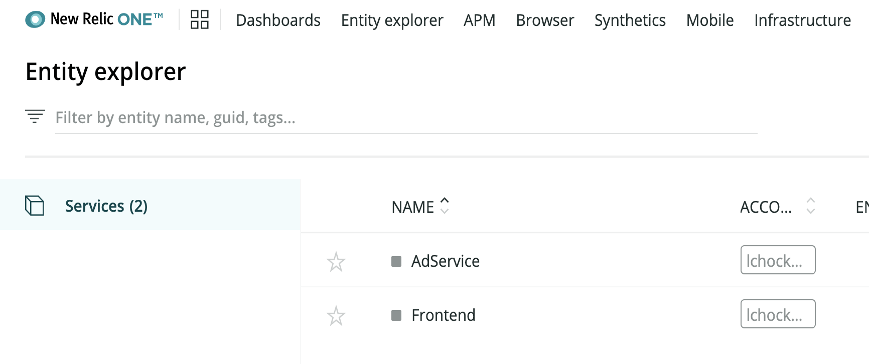Select Mobile in the top bar
Image resolution: width=870 pixels, height=364 pixels.
pyautogui.click(x=710, y=21)
